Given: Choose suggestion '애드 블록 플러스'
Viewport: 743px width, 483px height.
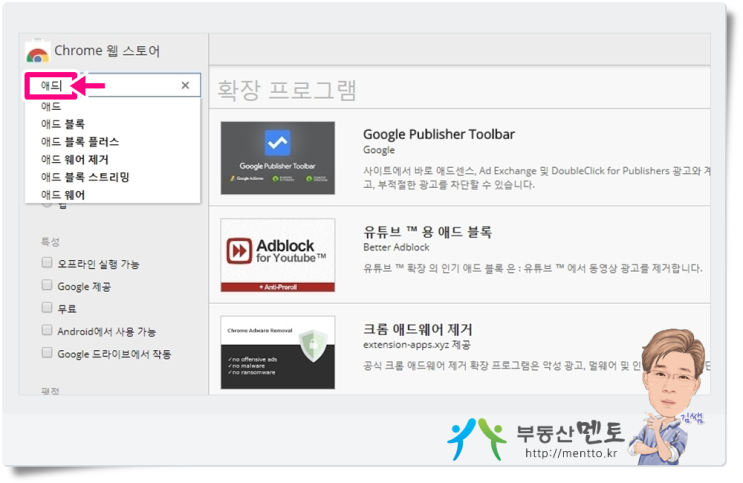Looking at the screenshot, I should (x=80, y=142).
